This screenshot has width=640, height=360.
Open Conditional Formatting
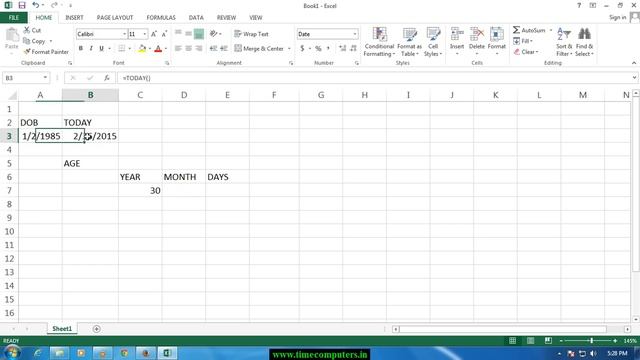(379, 42)
